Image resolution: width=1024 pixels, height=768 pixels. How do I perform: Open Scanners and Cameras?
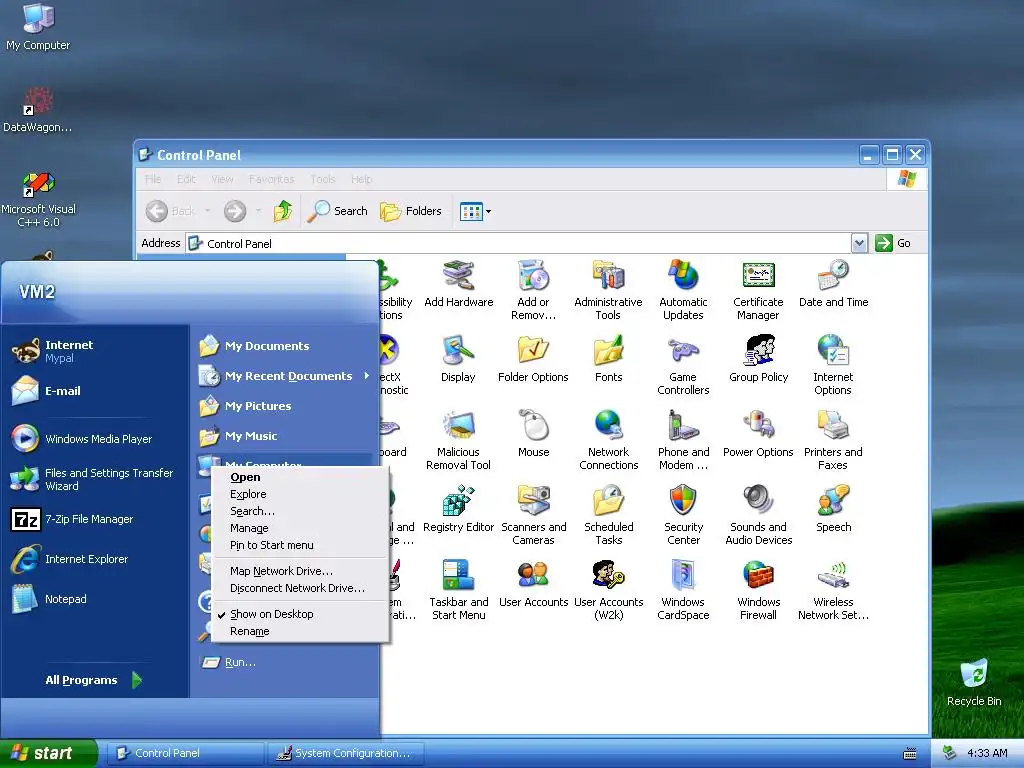[534, 515]
